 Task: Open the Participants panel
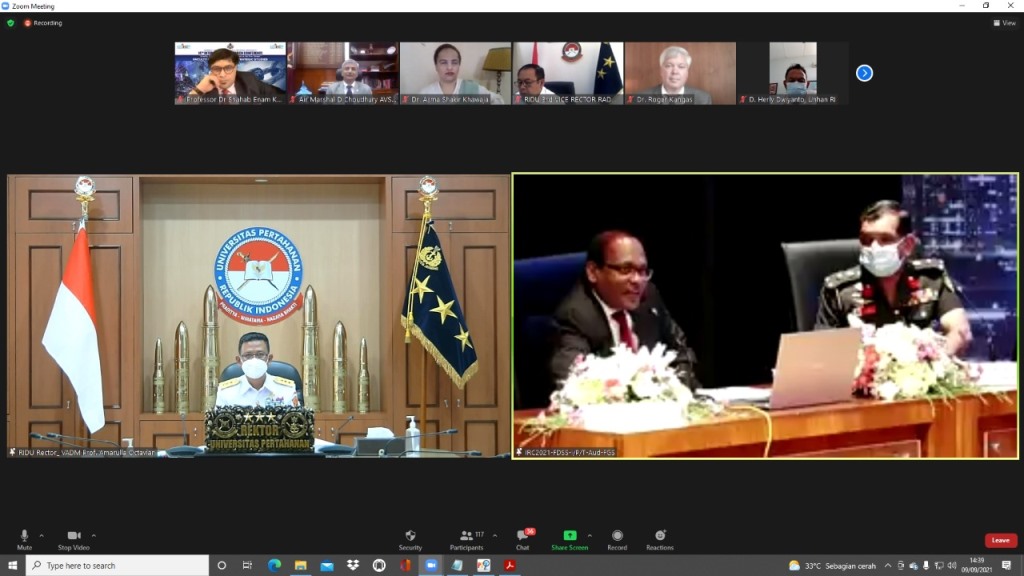(x=466, y=536)
